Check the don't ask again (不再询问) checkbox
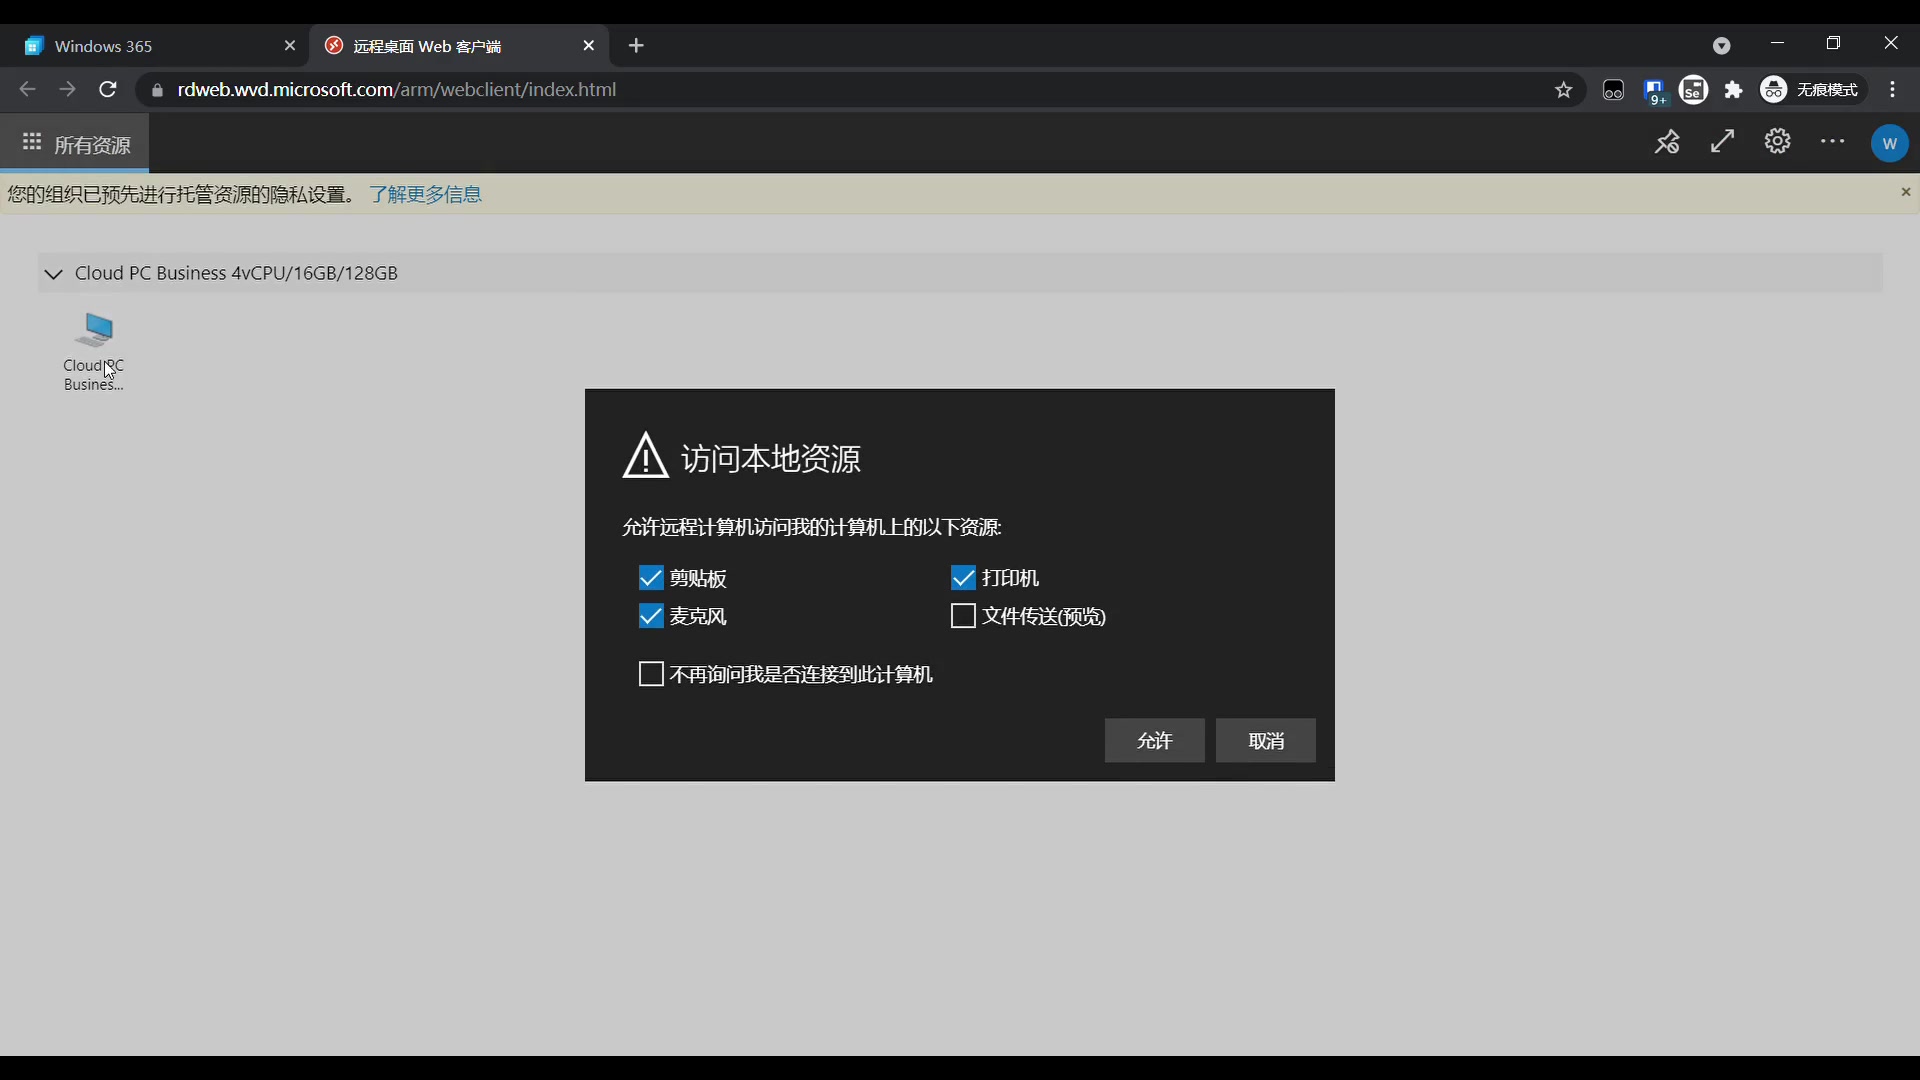The image size is (1920, 1080). click(x=651, y=674)
